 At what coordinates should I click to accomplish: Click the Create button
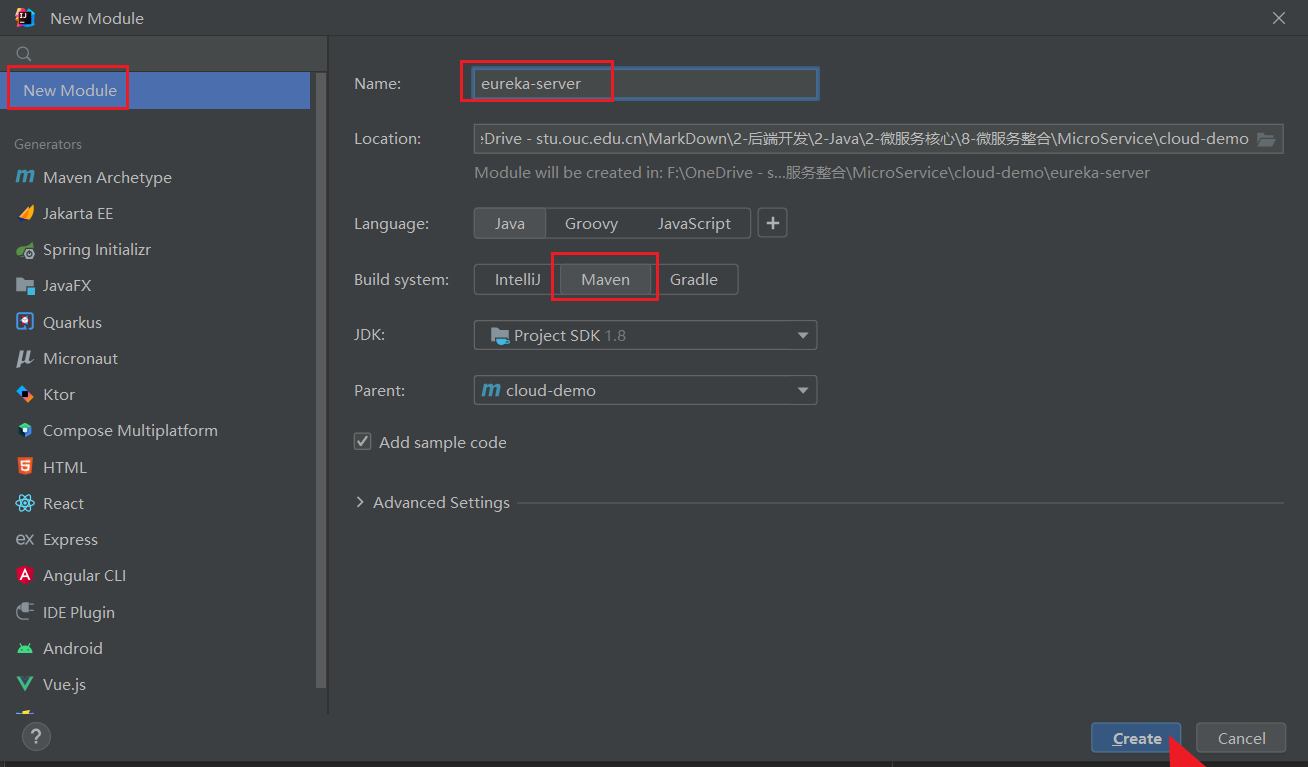(1137, 738)
